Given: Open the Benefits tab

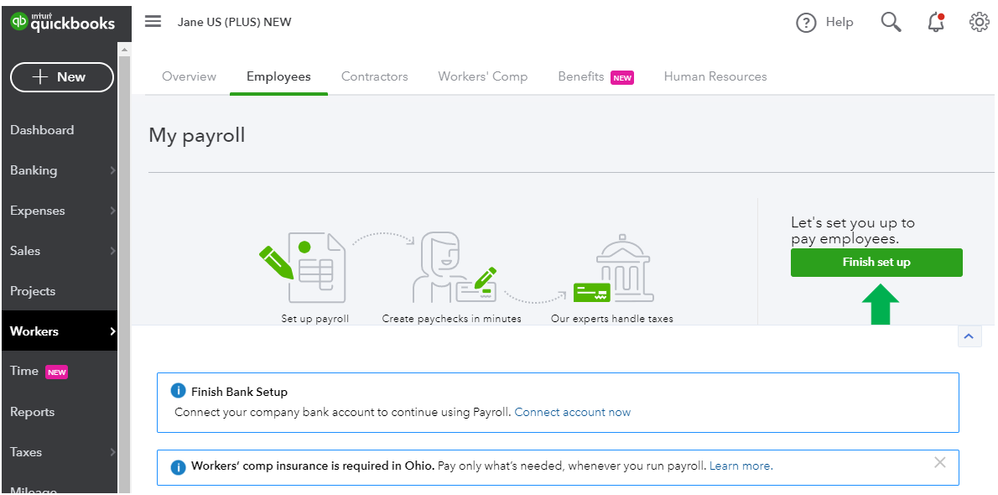Looking at the screenshot, I should click(x=581, y=76).
